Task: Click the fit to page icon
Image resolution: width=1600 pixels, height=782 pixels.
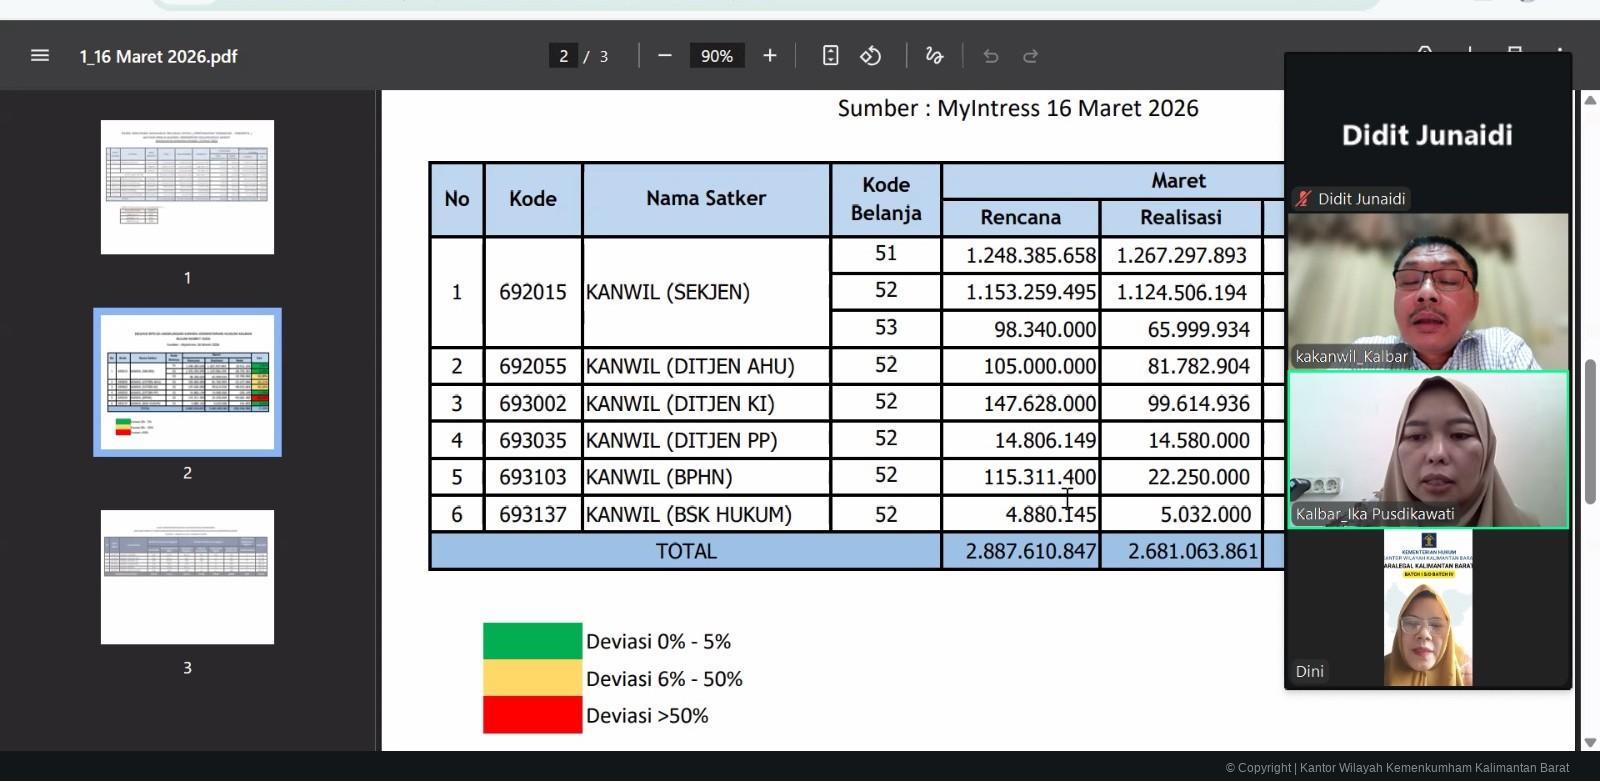Action: 830,56
